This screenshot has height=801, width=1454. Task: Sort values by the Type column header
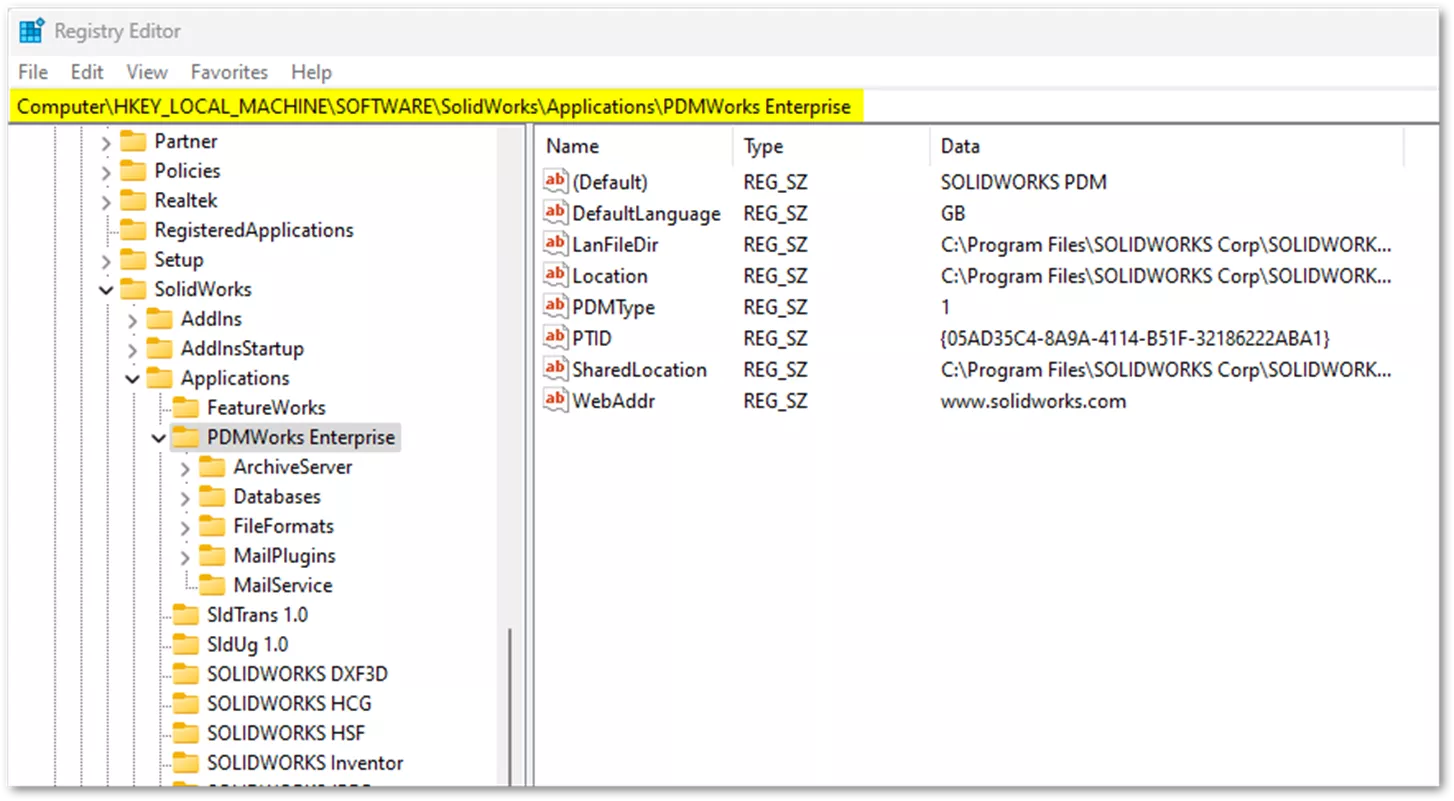tap(832, 146)
